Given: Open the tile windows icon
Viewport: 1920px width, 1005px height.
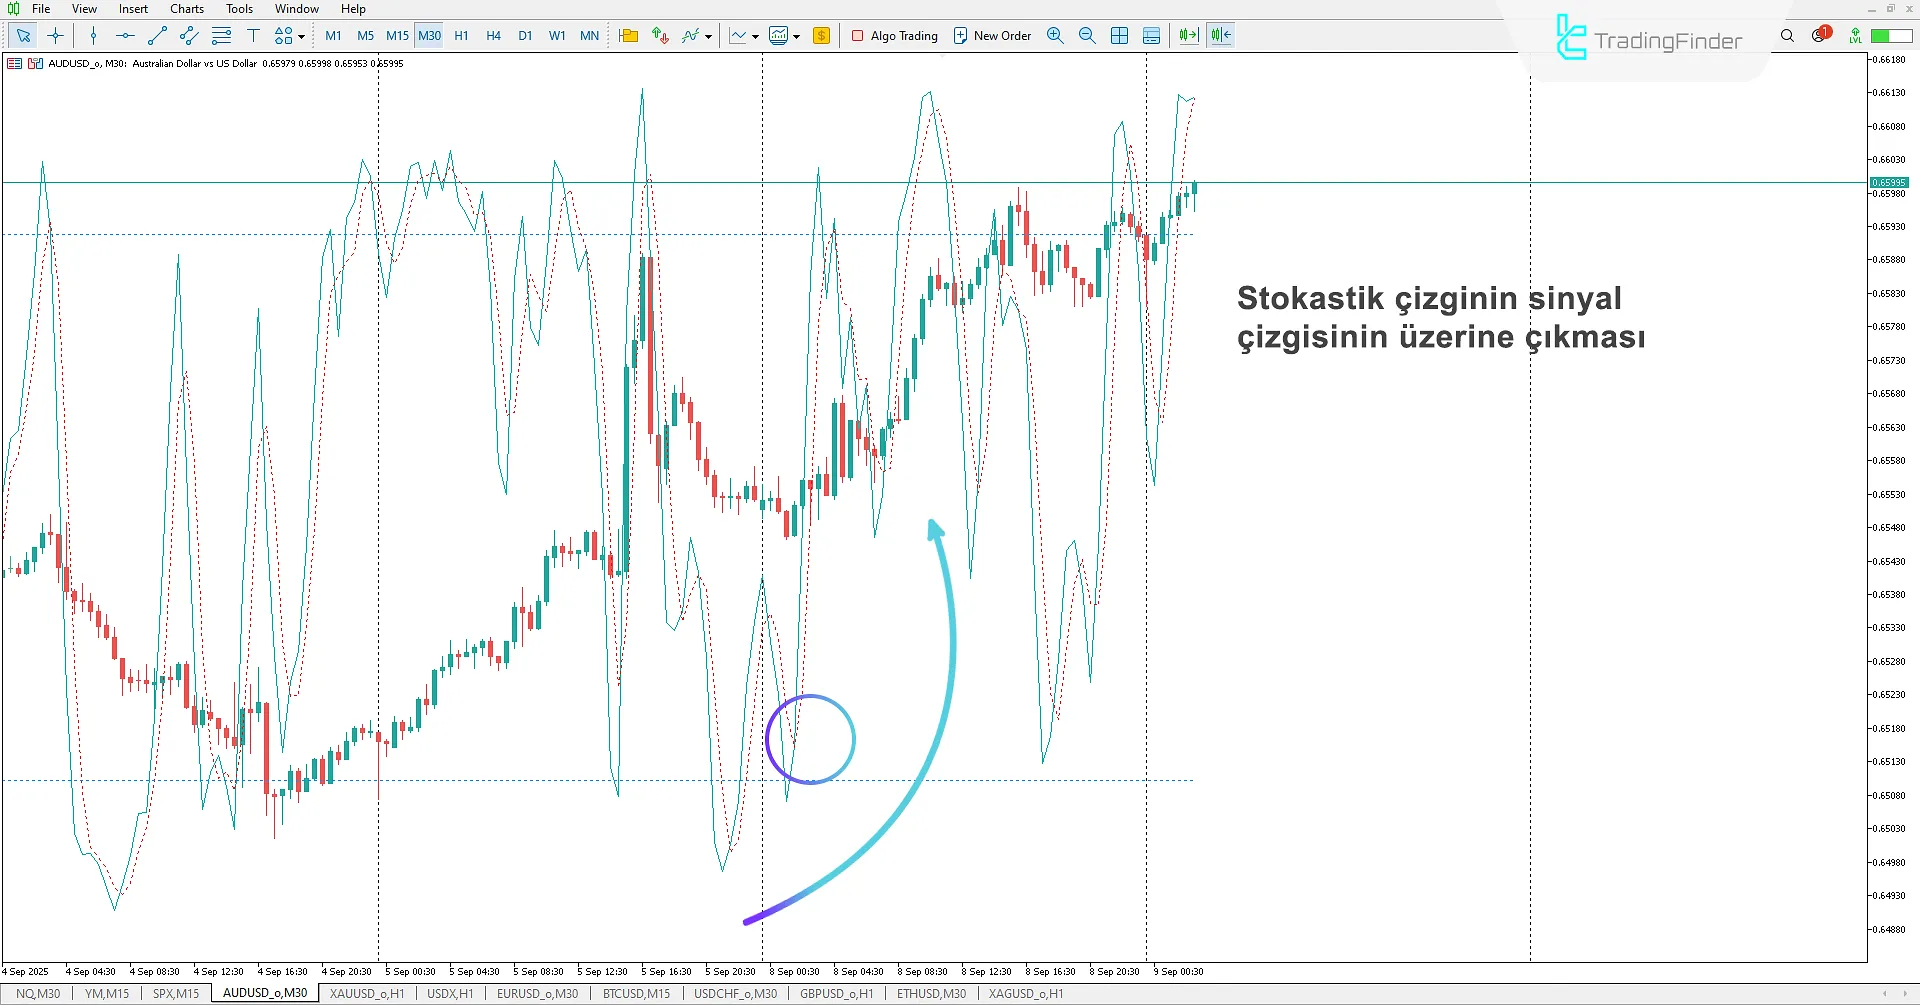Looking at the screenshot, I should (1119, 35).
